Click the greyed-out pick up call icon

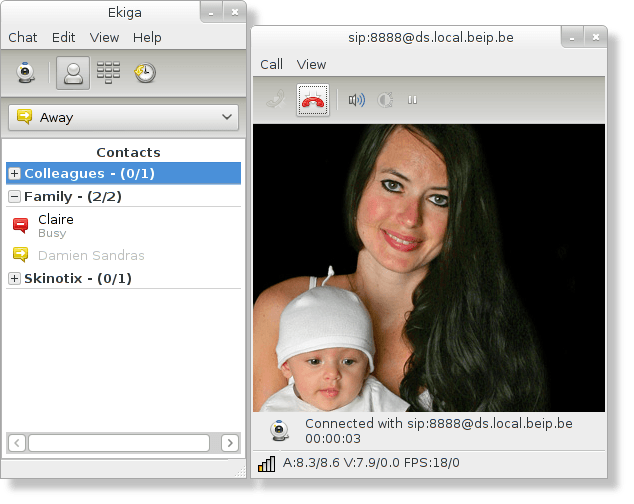(276, 100)
